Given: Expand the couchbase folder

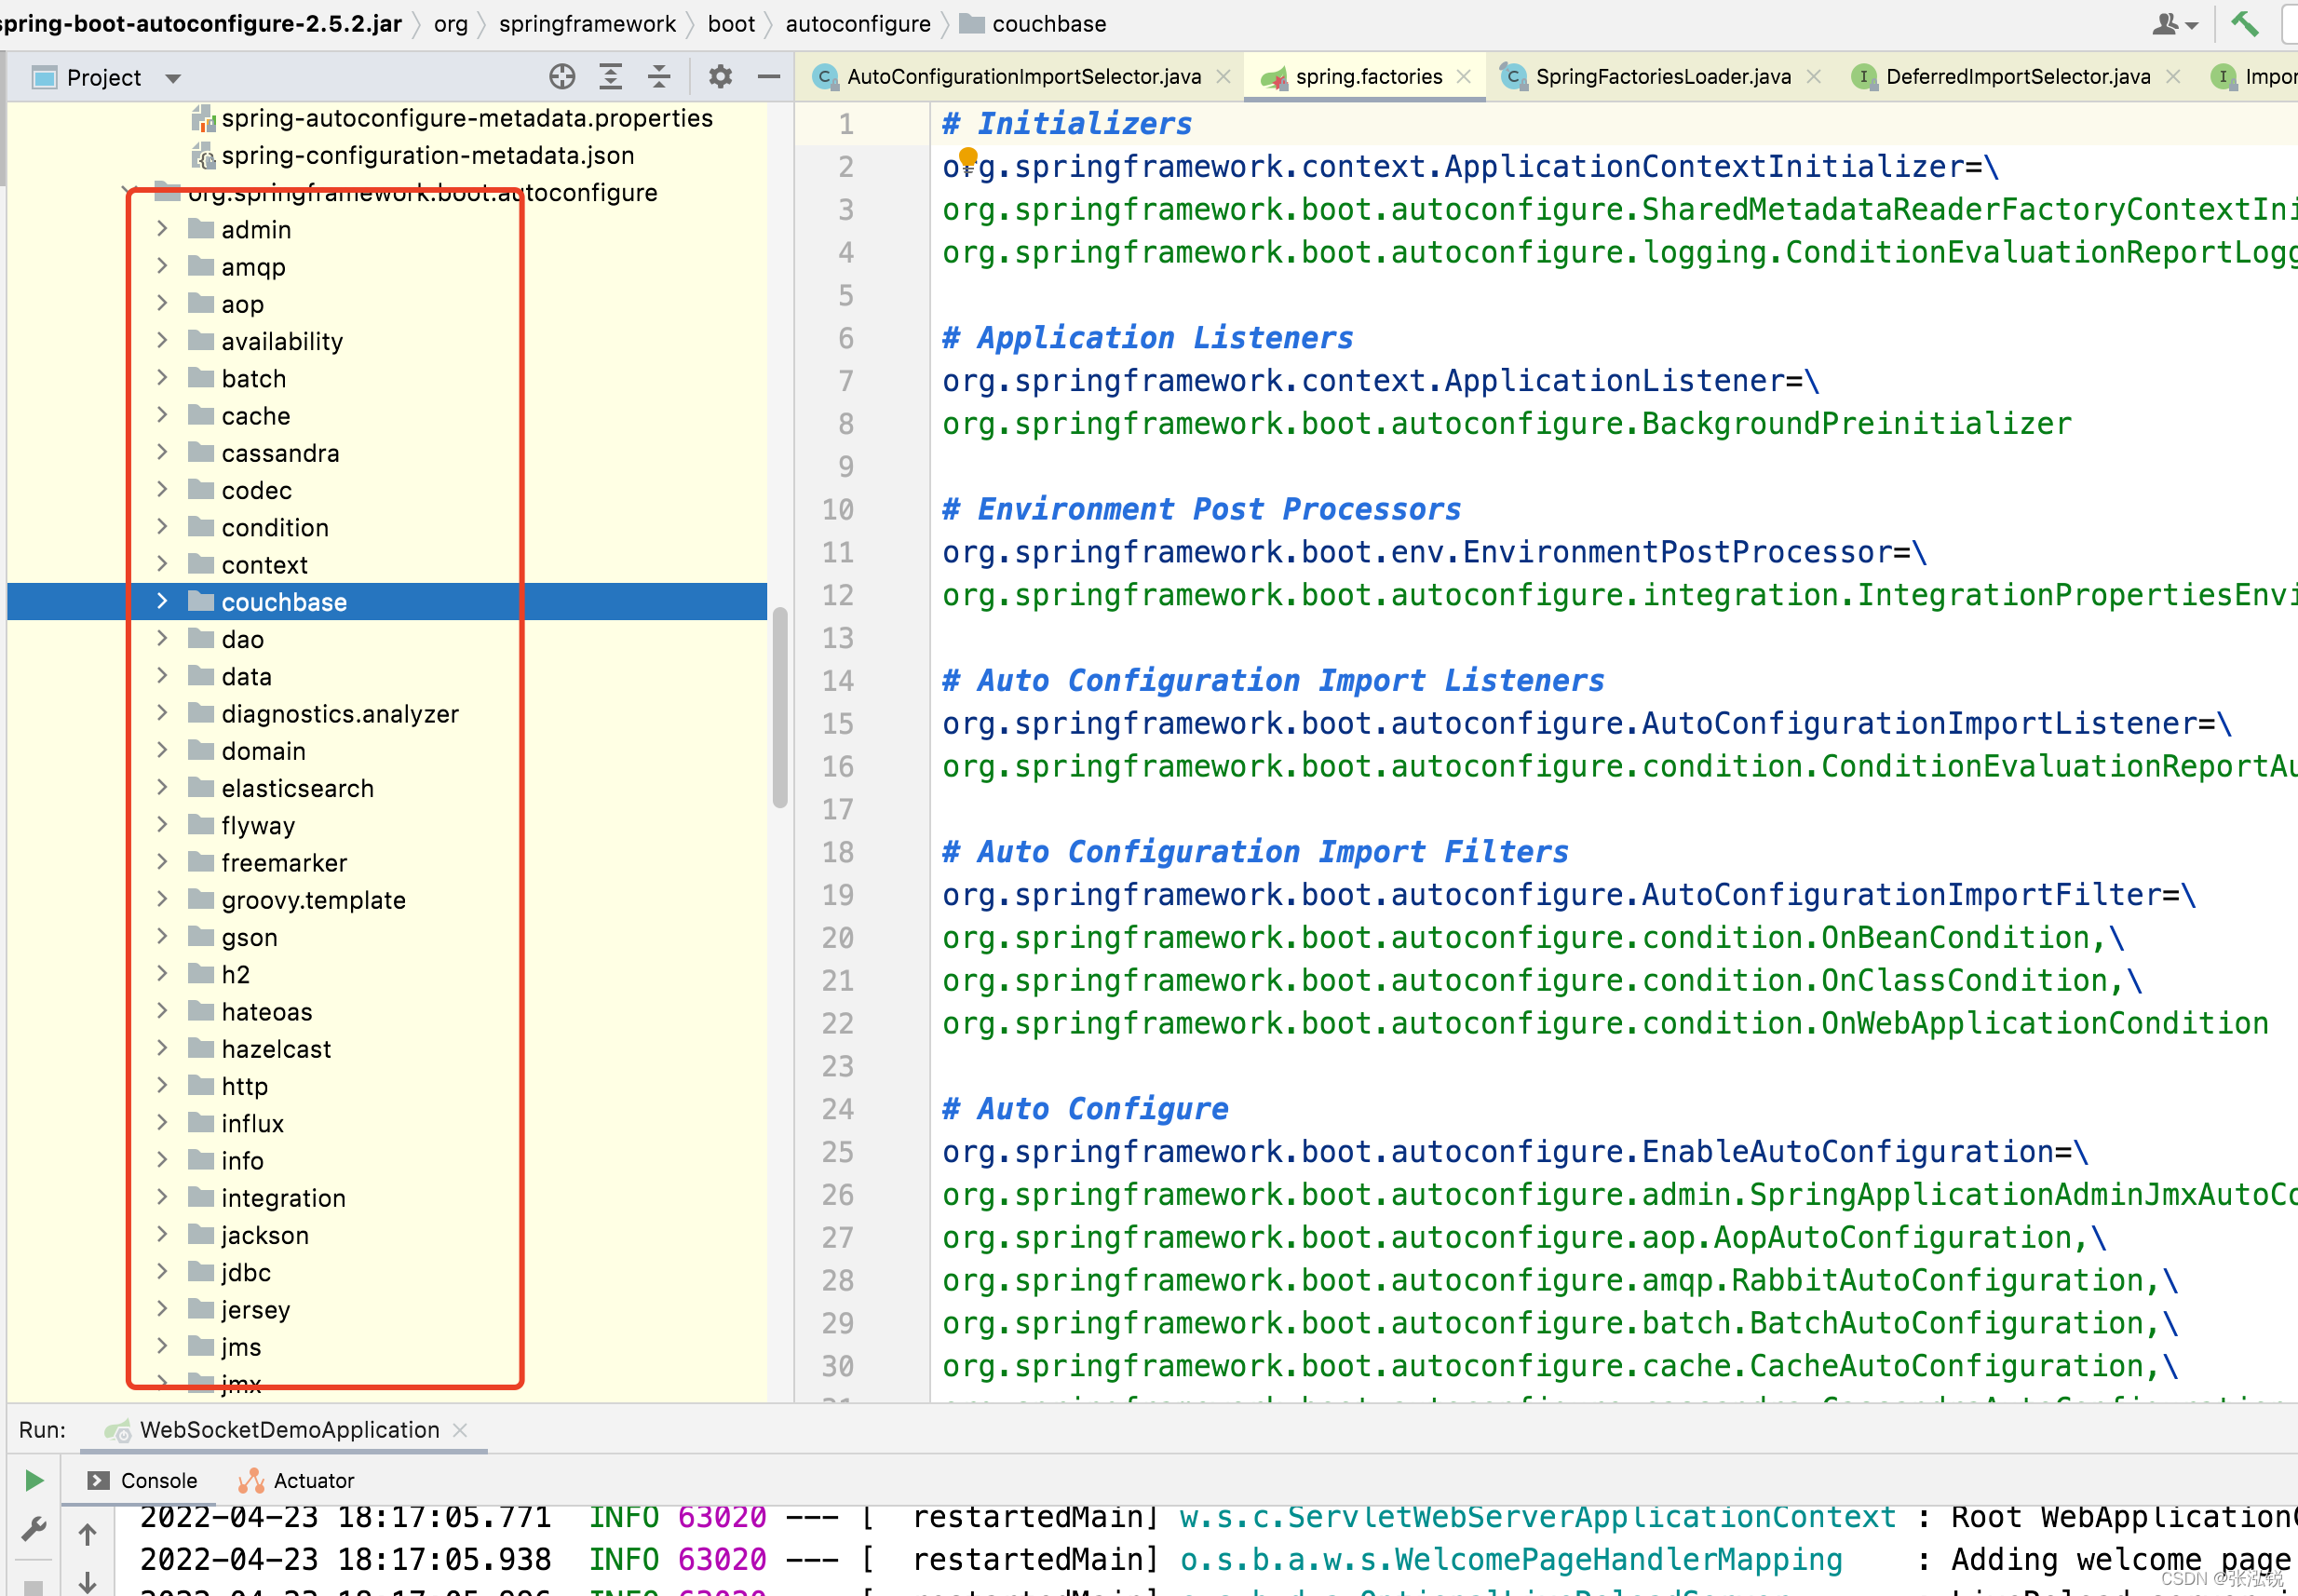Looking at the screenshot, I should pos(162,601).
